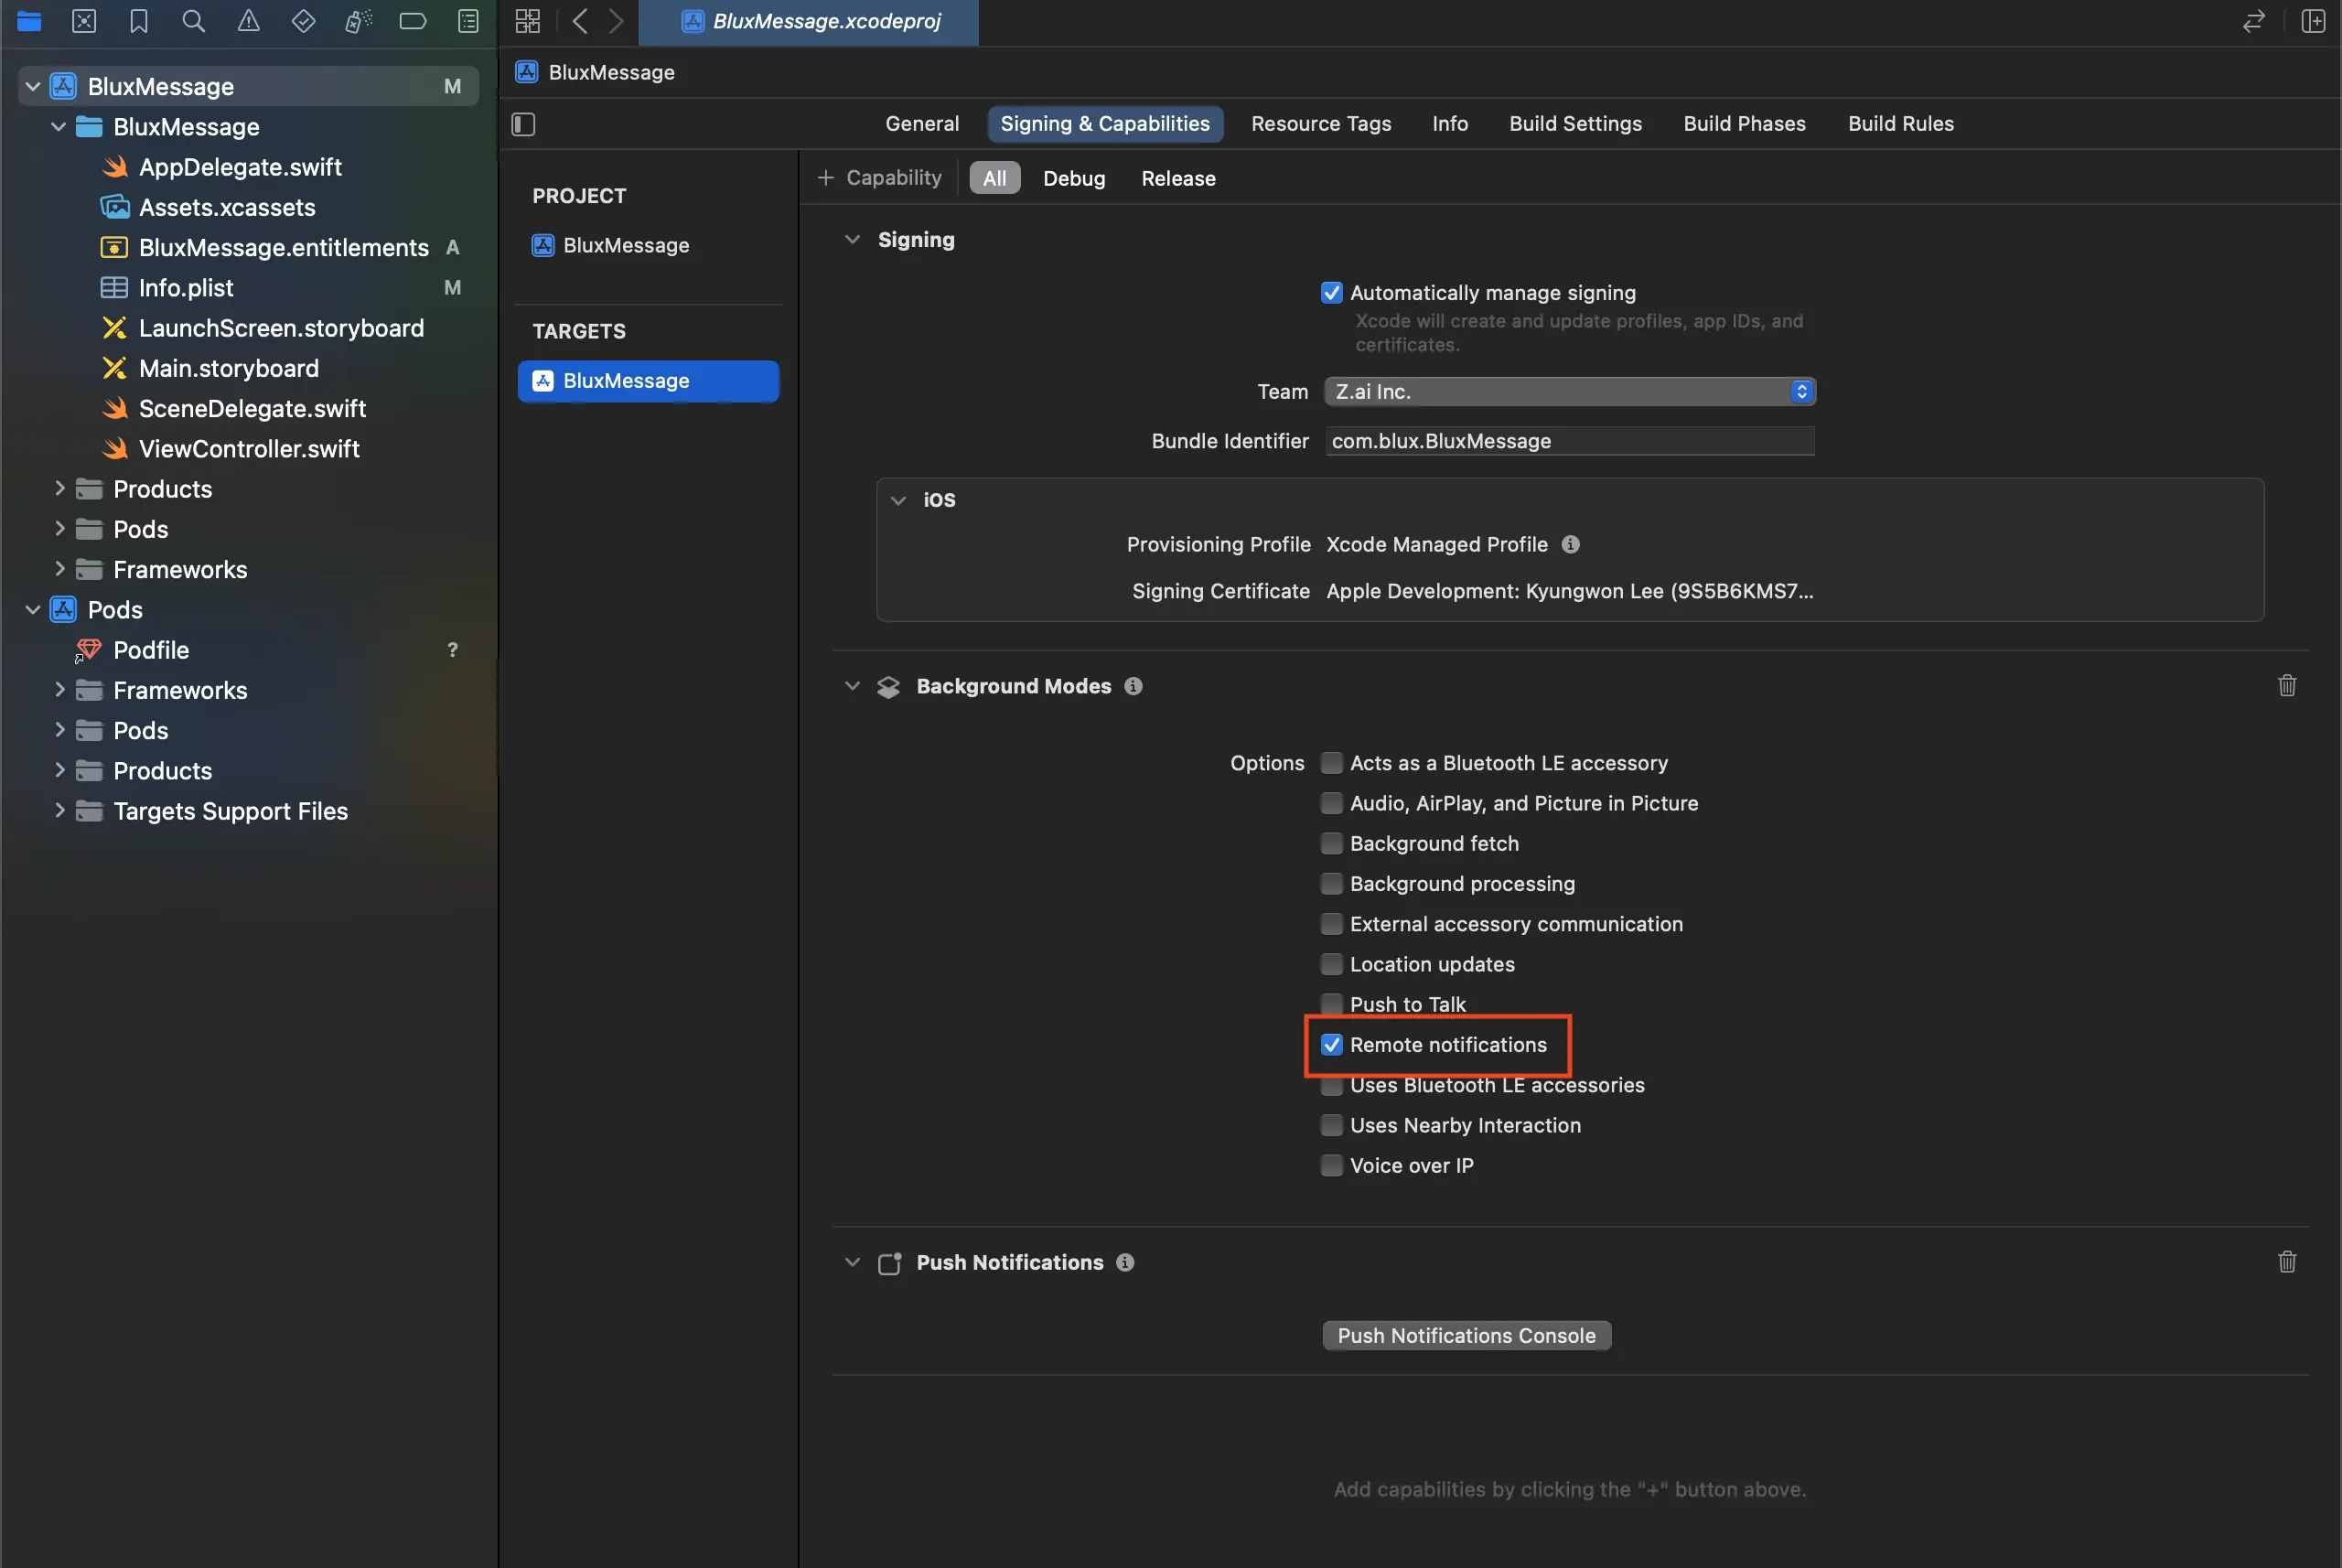The width and height of the screenshot is (2342, 1568).
Task: Open AppDelegate.swift file
Action: 240,167
